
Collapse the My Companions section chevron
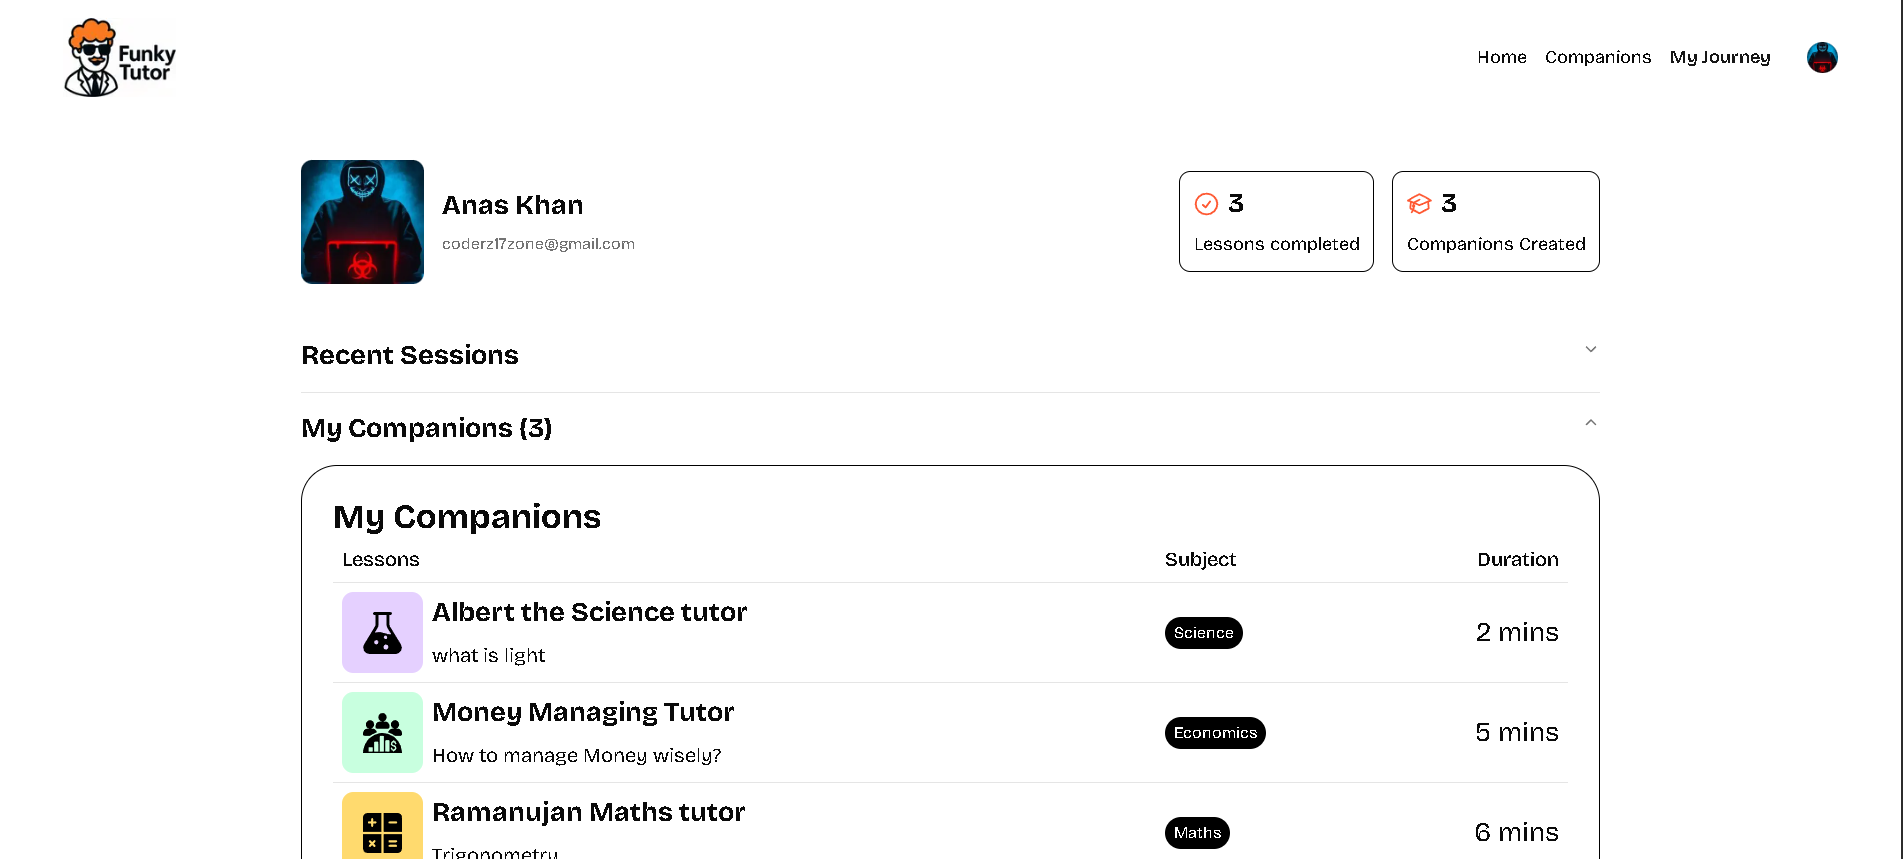pos(1590,423)
